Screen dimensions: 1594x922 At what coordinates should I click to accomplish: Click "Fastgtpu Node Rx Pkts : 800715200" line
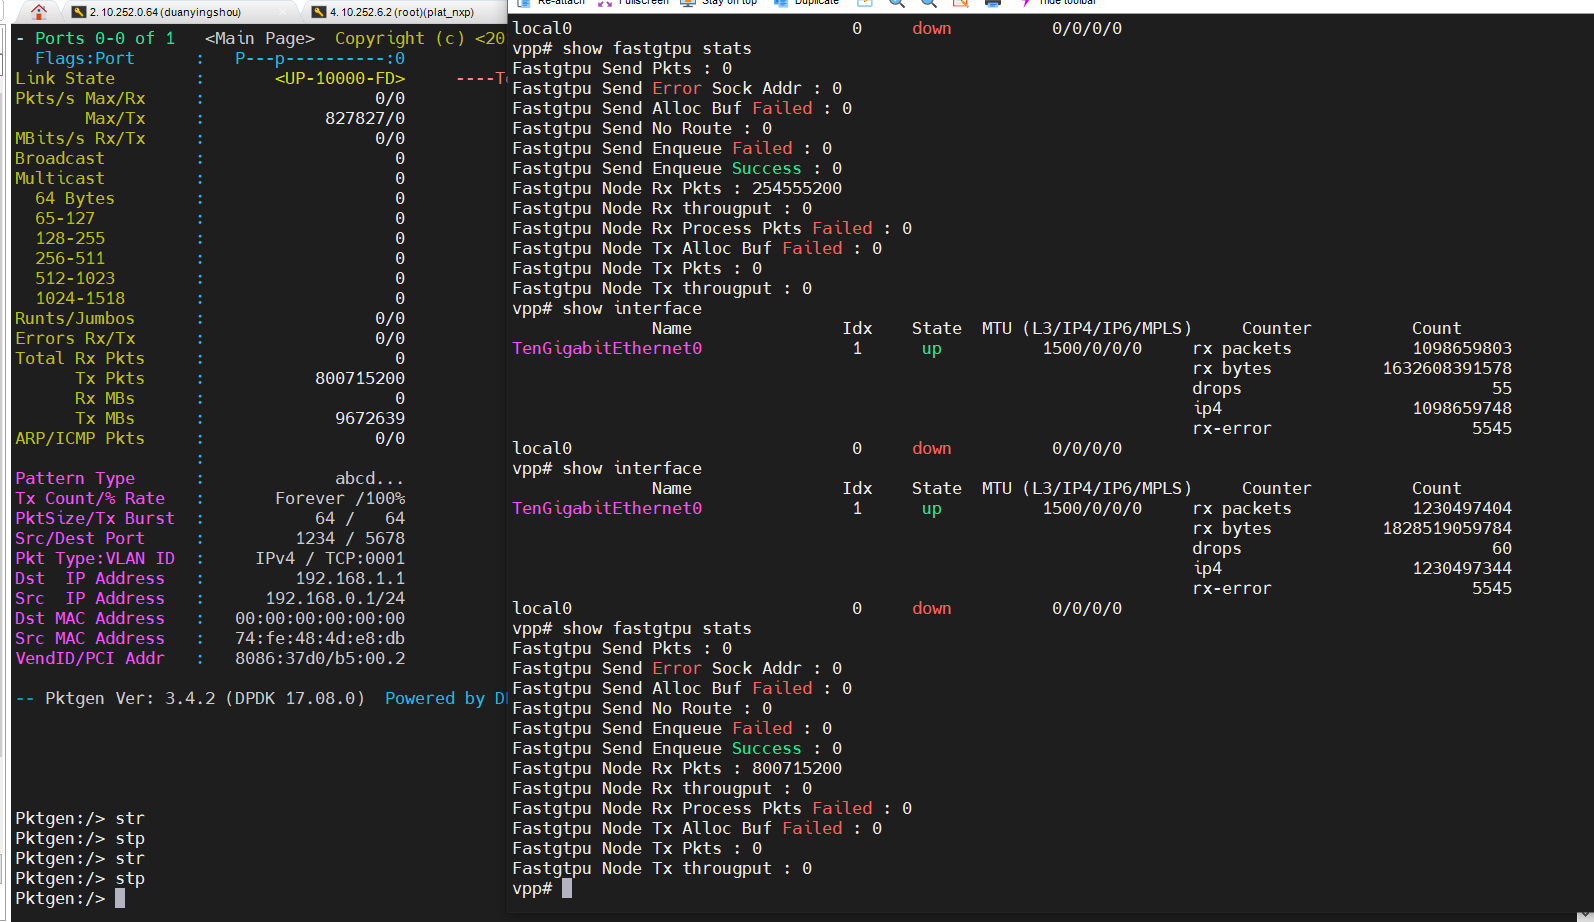click(x=677, y=768)
